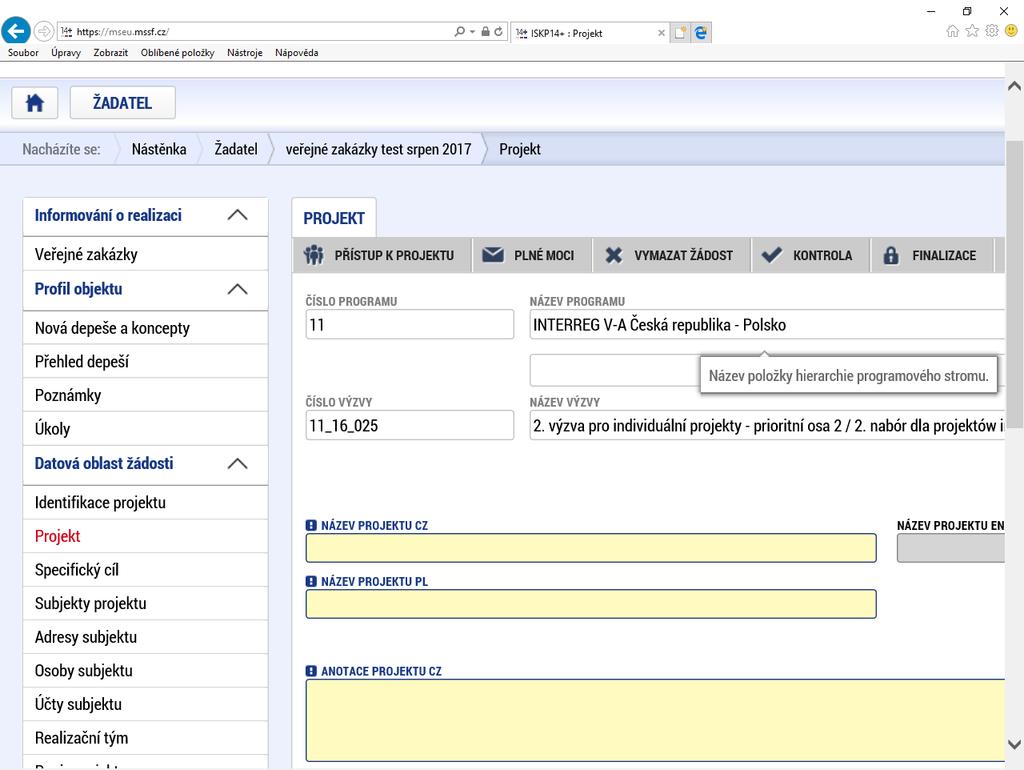Close the ISKP14+ Projekt tab
The height and width of the screenshot is (770, 1024).
pos(661,33)
